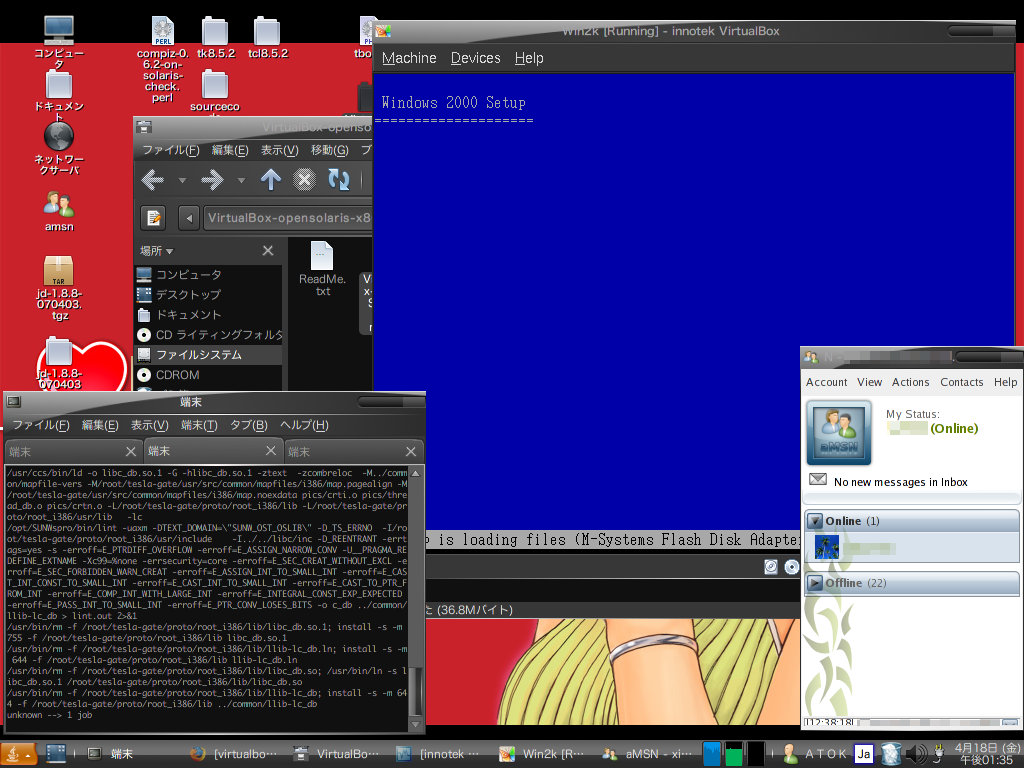Viewport: 1024px width, 768px height.
Task: Open the Devices menu in VirtualBox
Action: [475, 58]
